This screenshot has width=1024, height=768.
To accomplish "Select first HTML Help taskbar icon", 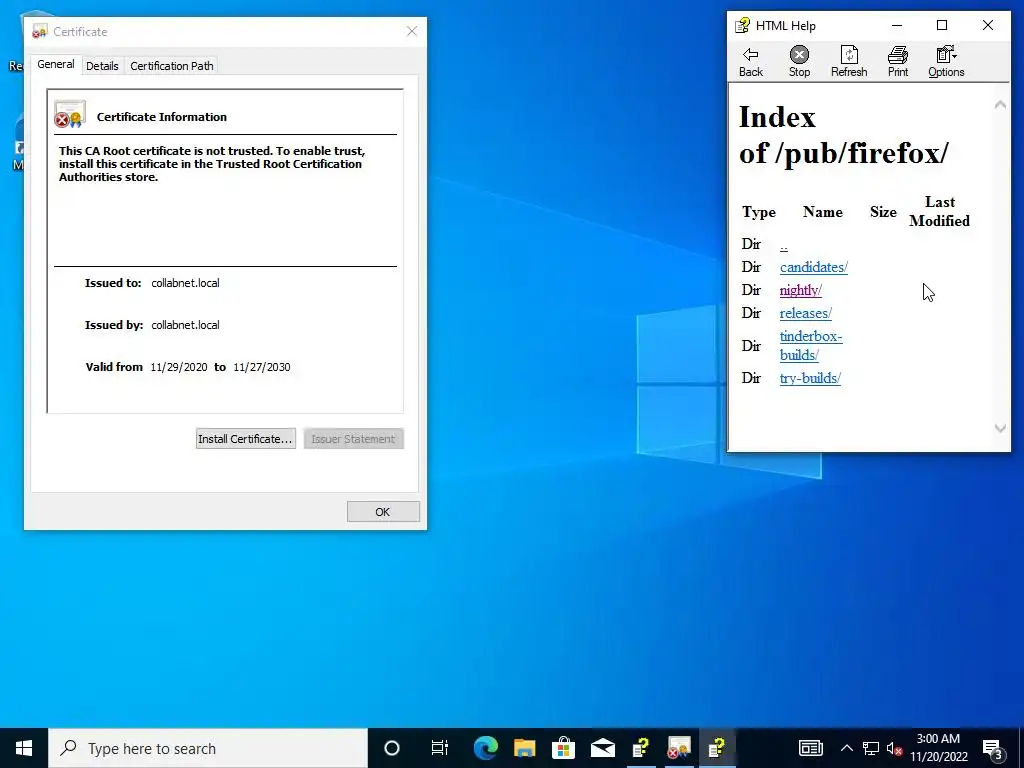I will click(x=641, y=748).
